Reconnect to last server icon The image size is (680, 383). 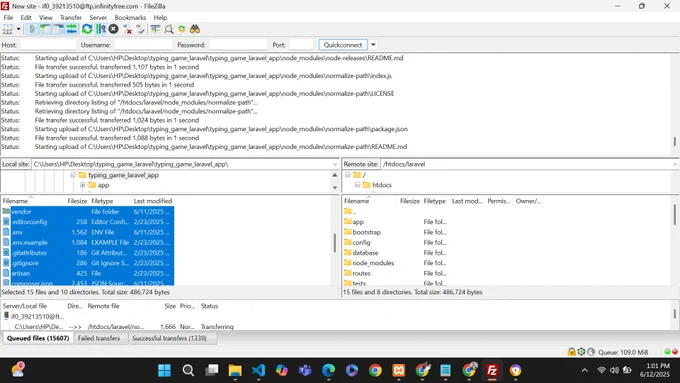point(140,29)
